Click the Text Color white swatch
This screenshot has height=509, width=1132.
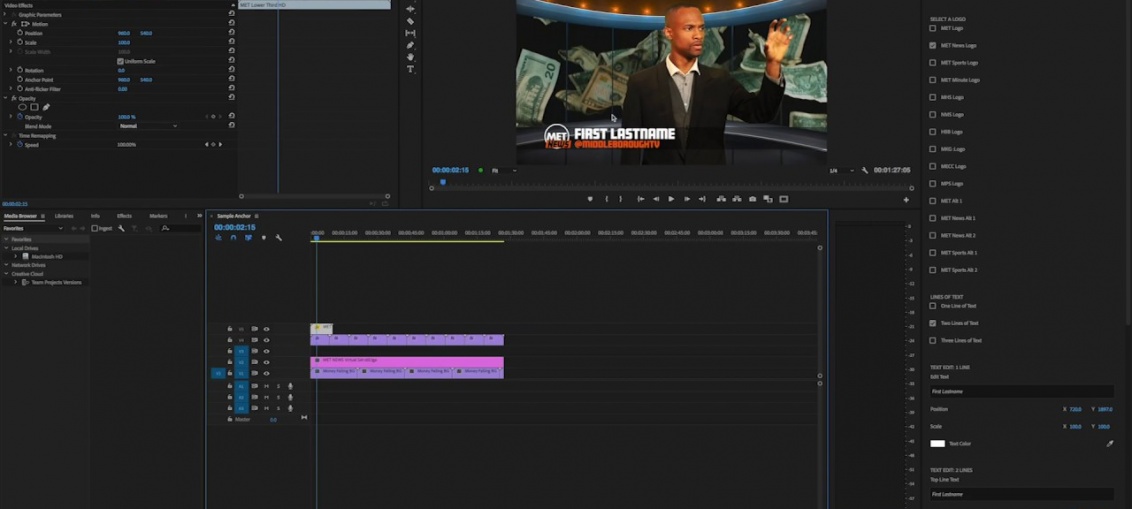click(937, 443)
